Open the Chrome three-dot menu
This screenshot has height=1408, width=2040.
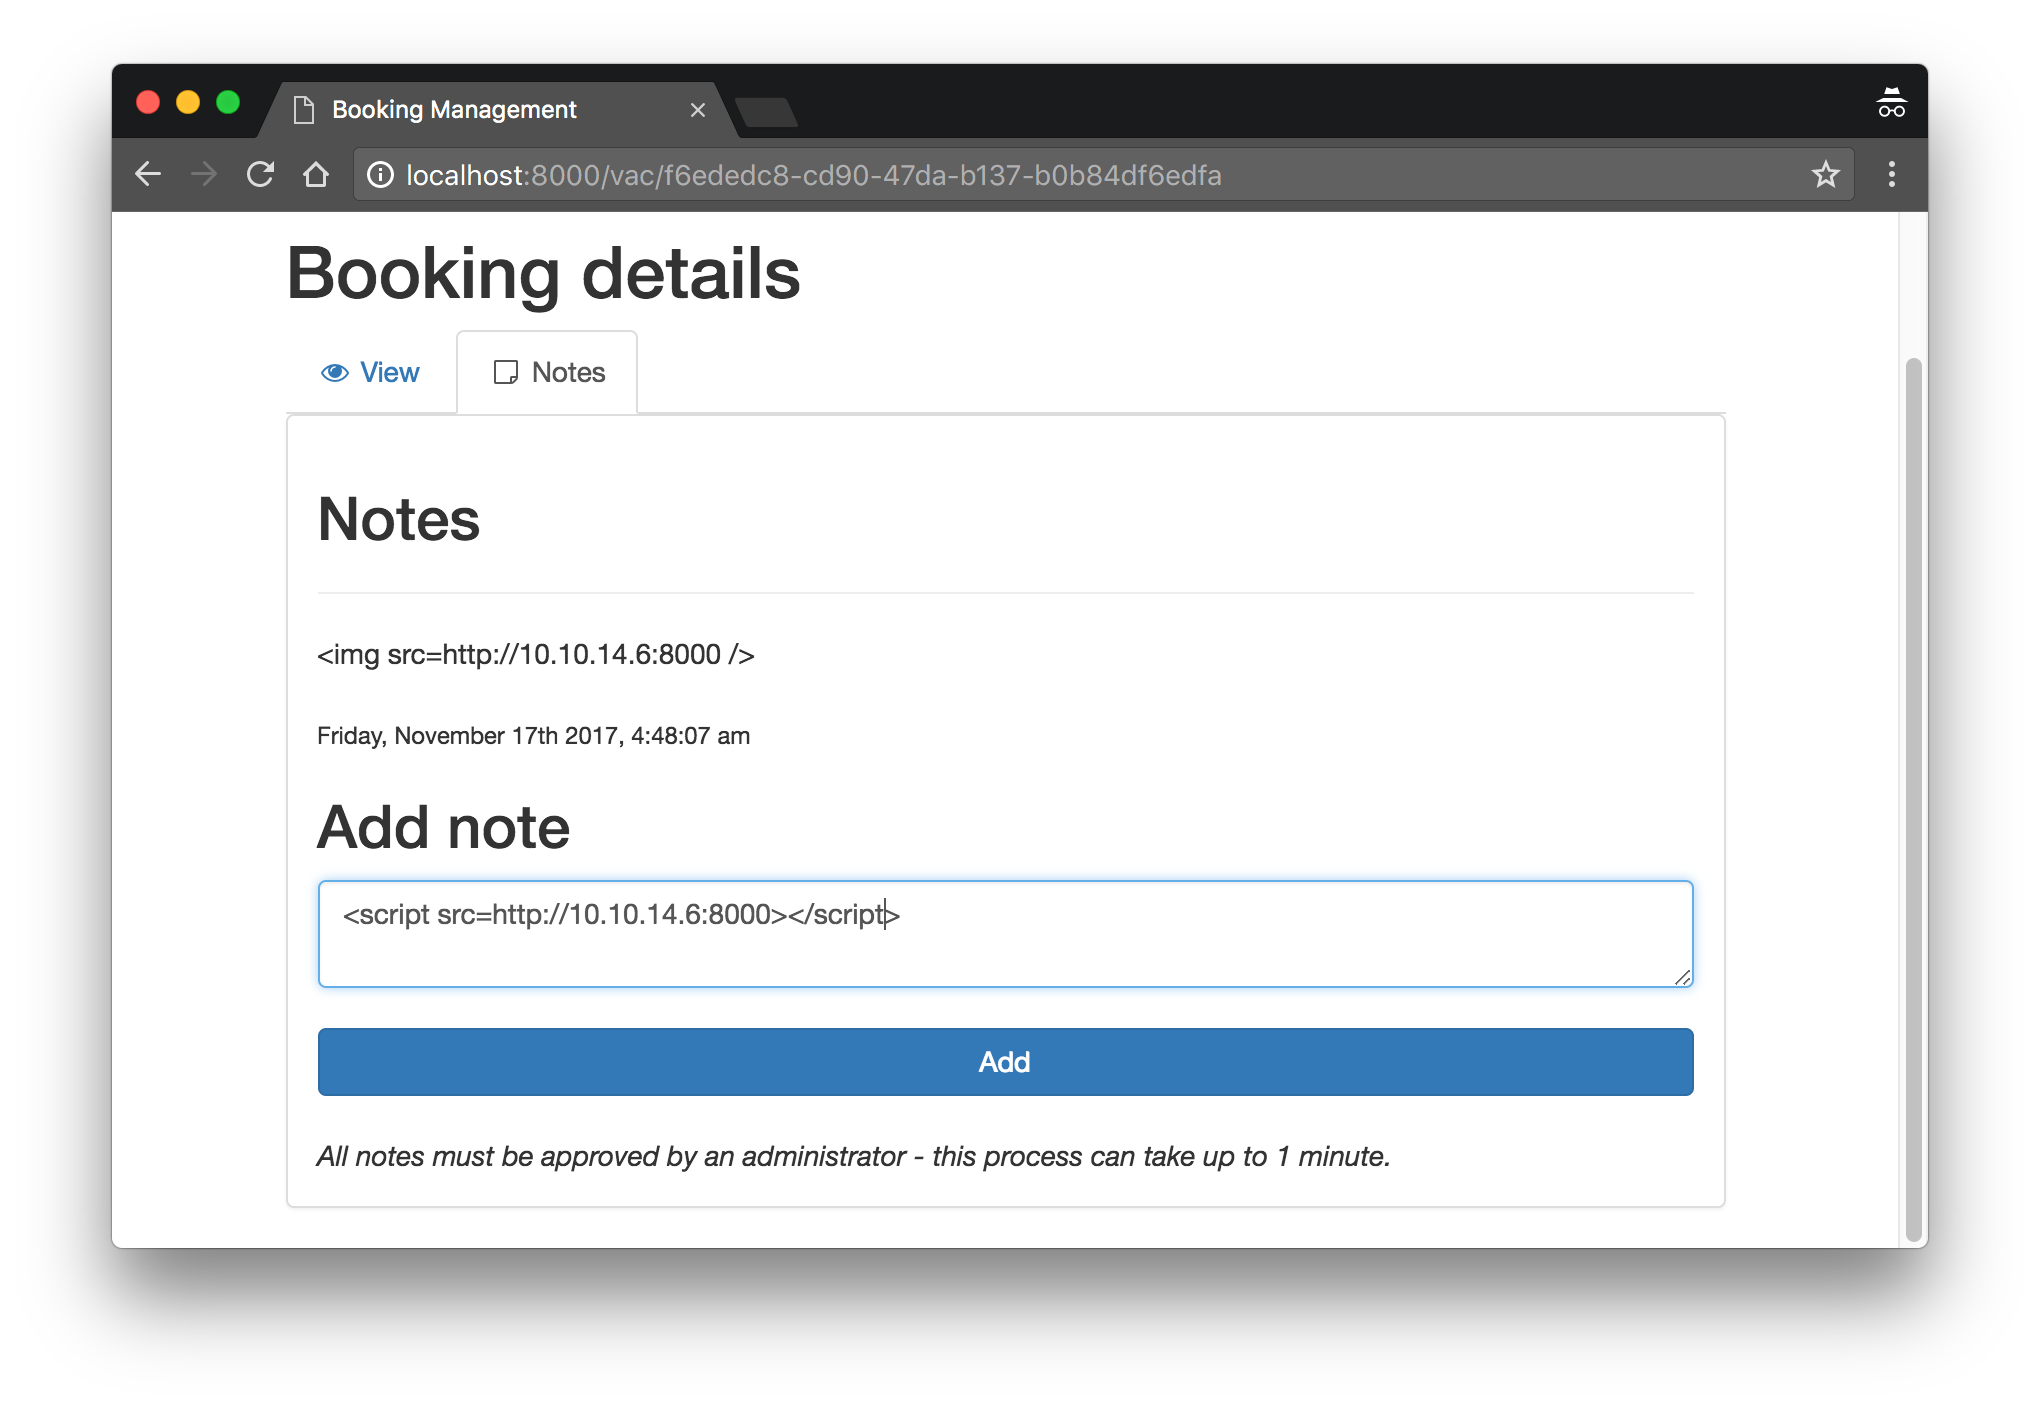click(1891, 175)
